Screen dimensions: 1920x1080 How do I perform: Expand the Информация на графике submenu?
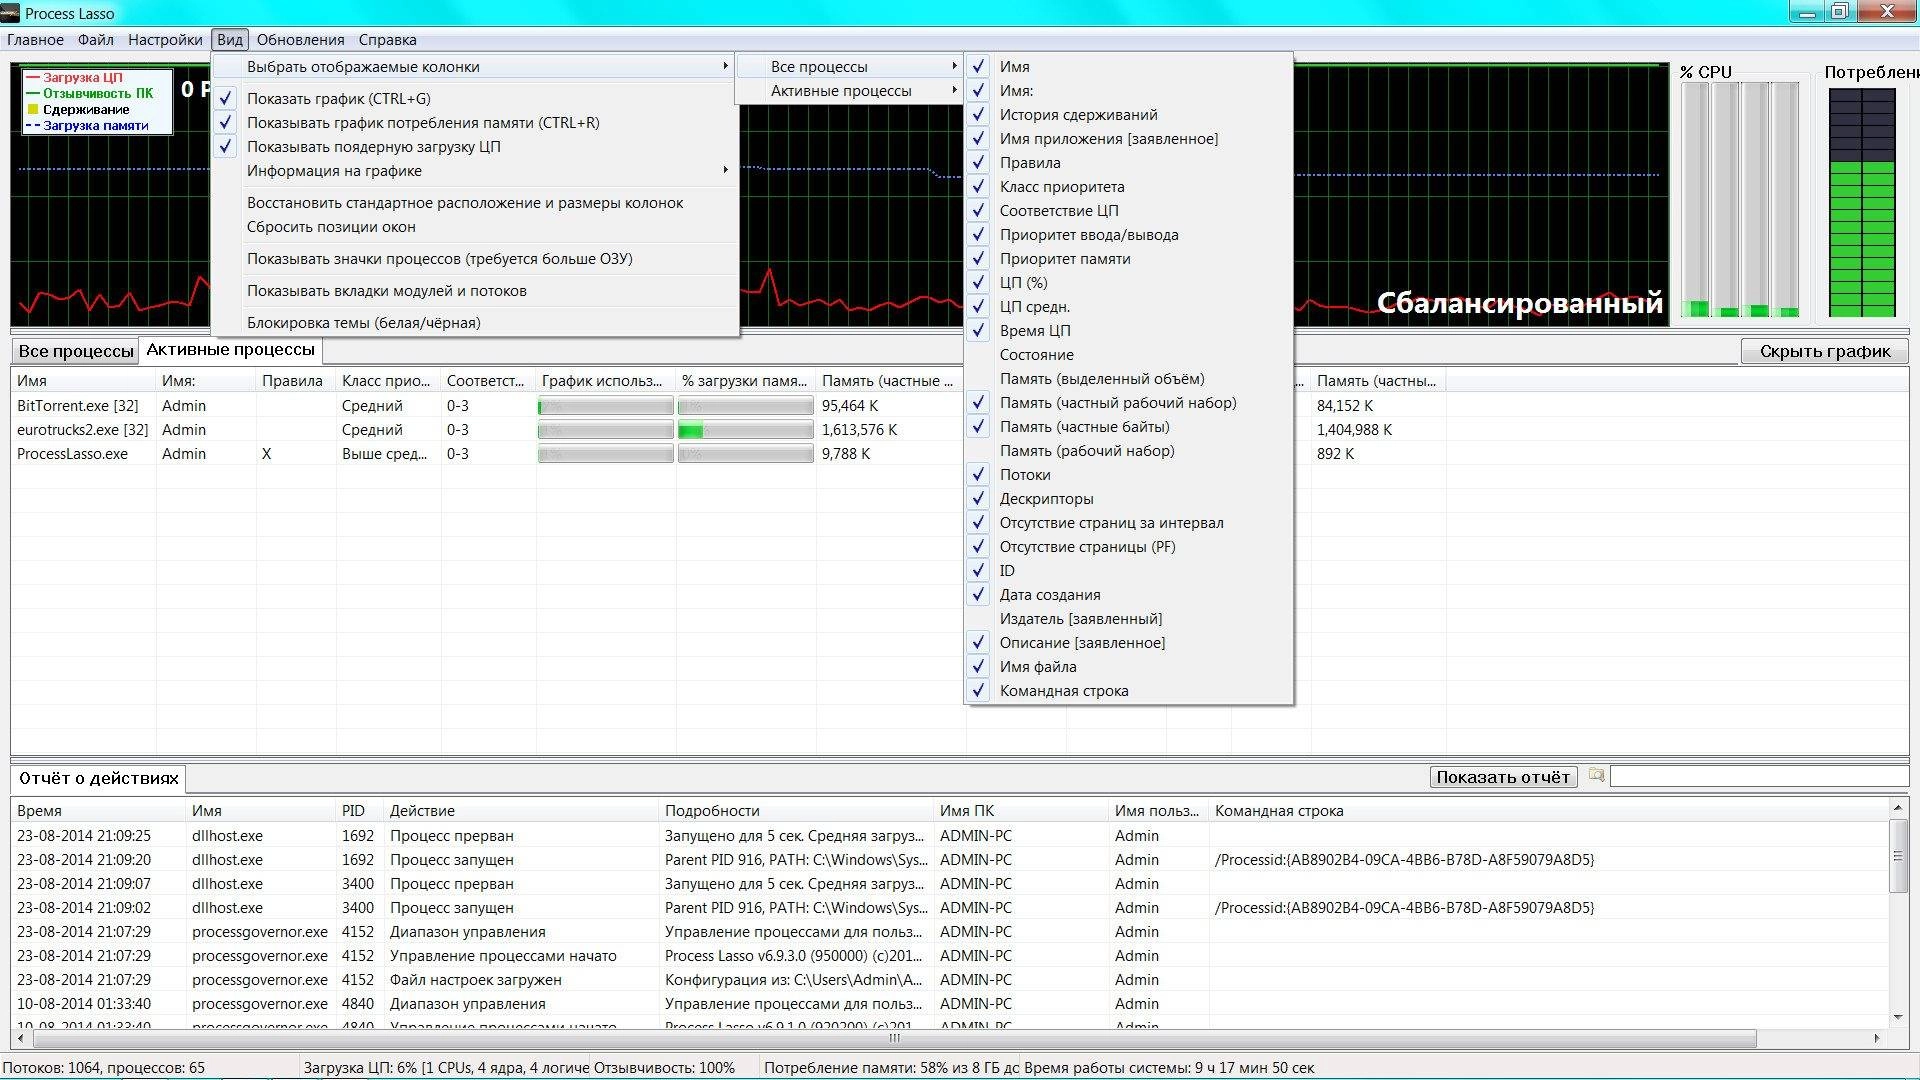coord(475,171)
